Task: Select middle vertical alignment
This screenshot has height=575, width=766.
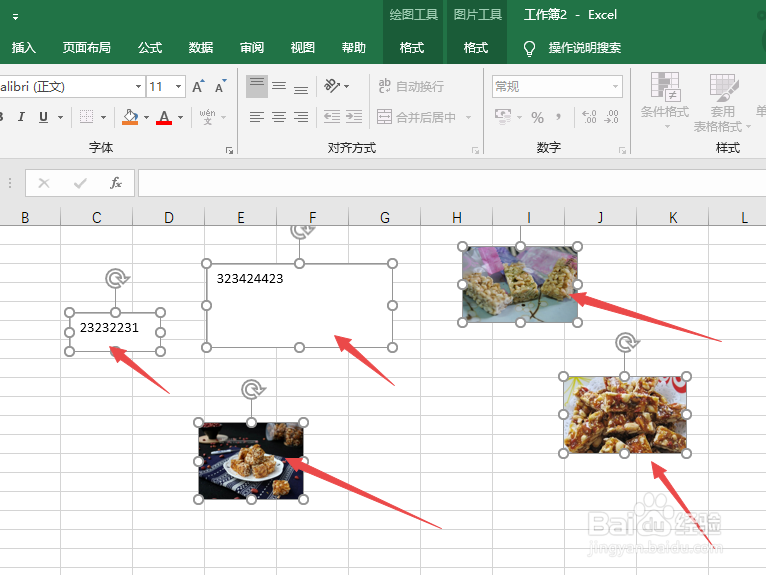Action: (x=279, y=86)
